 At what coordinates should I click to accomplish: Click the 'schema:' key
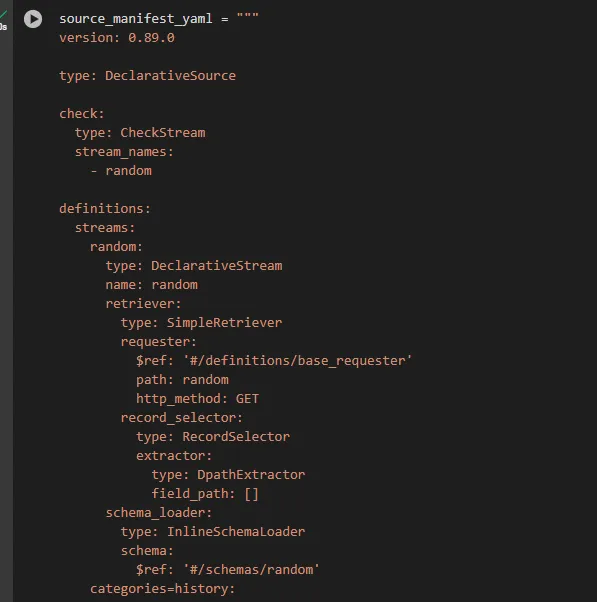click(147, 551)
